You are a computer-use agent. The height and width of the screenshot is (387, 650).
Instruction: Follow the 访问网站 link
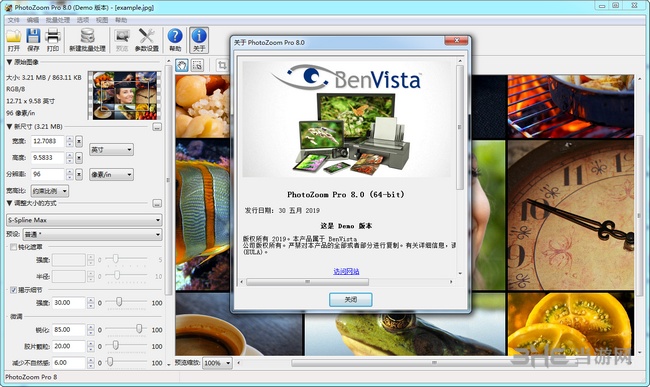[346, 271]
